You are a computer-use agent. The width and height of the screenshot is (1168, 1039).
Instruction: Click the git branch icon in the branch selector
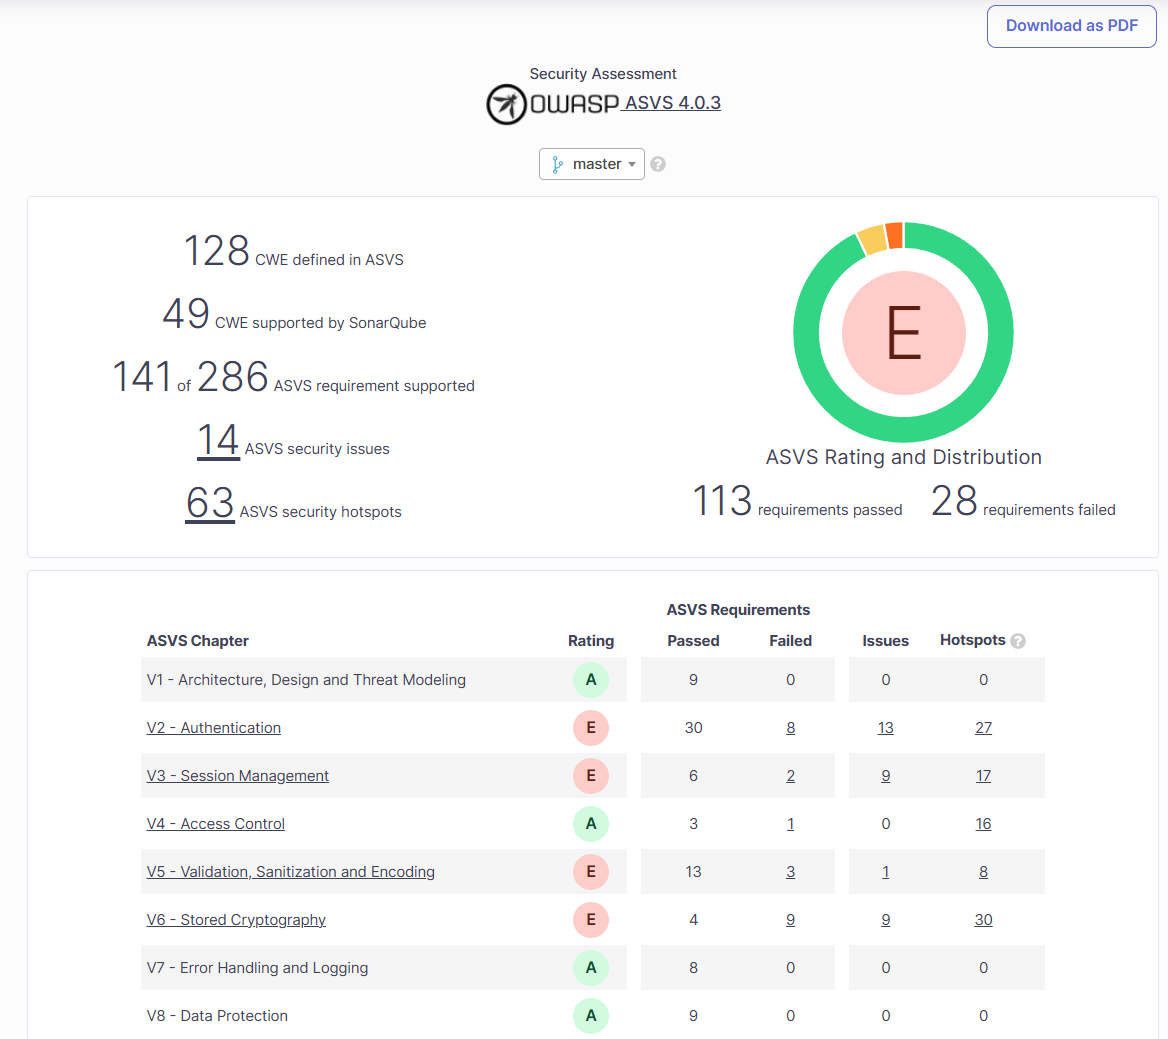pyautogui.click(x=558, y=164)
